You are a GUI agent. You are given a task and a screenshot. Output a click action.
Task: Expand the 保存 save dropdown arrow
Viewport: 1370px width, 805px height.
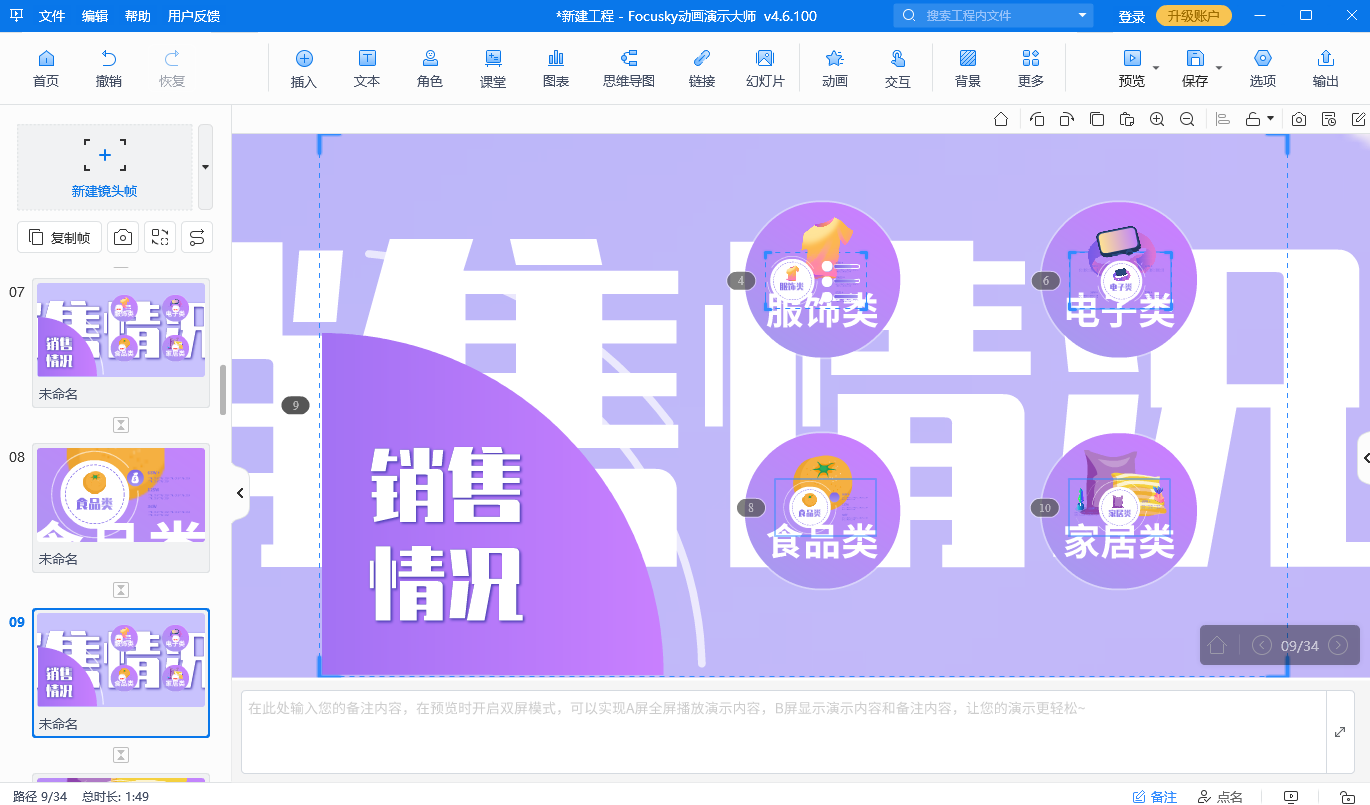1219,68
